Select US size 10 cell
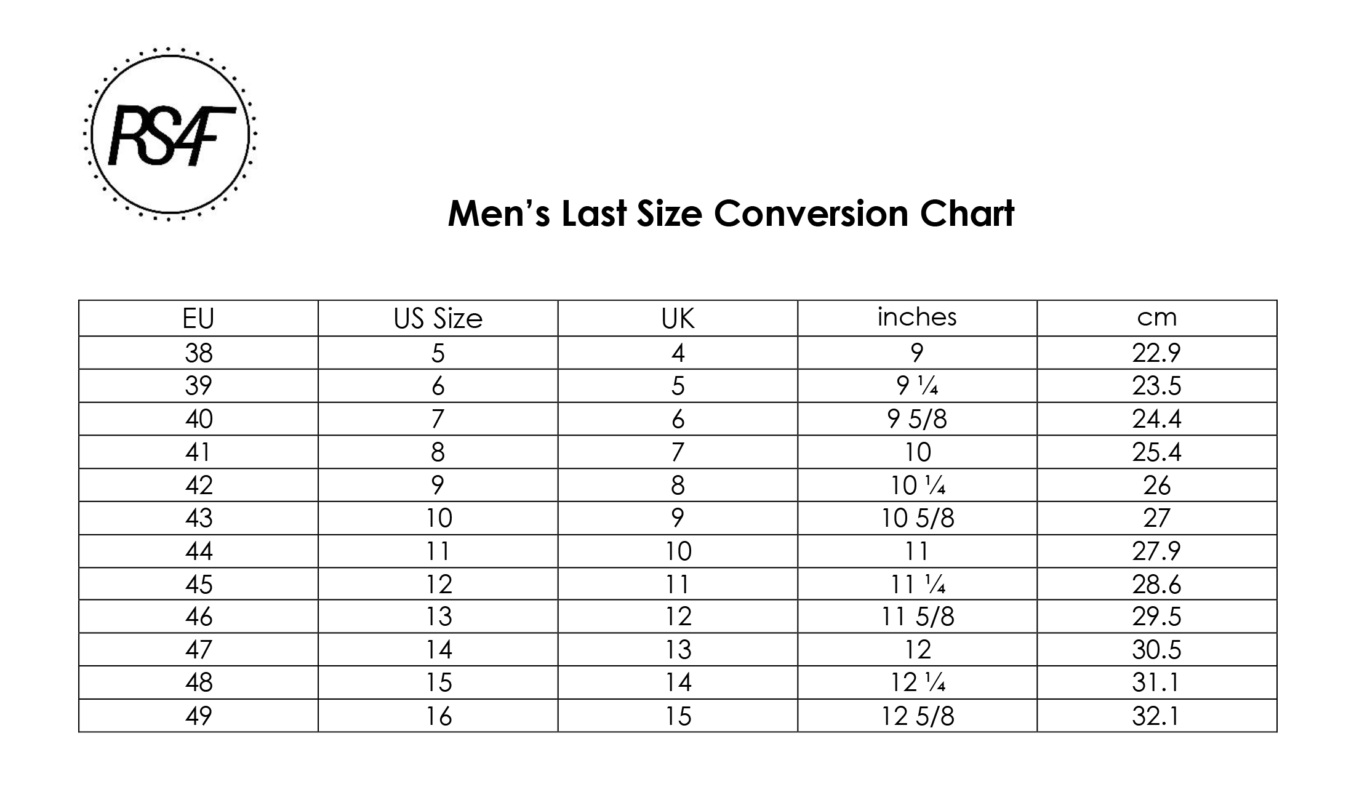The height and width of the screenshot is (800, 1354). 438,518
